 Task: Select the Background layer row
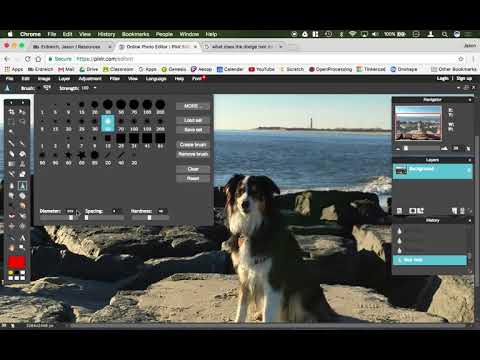[432, 170]
